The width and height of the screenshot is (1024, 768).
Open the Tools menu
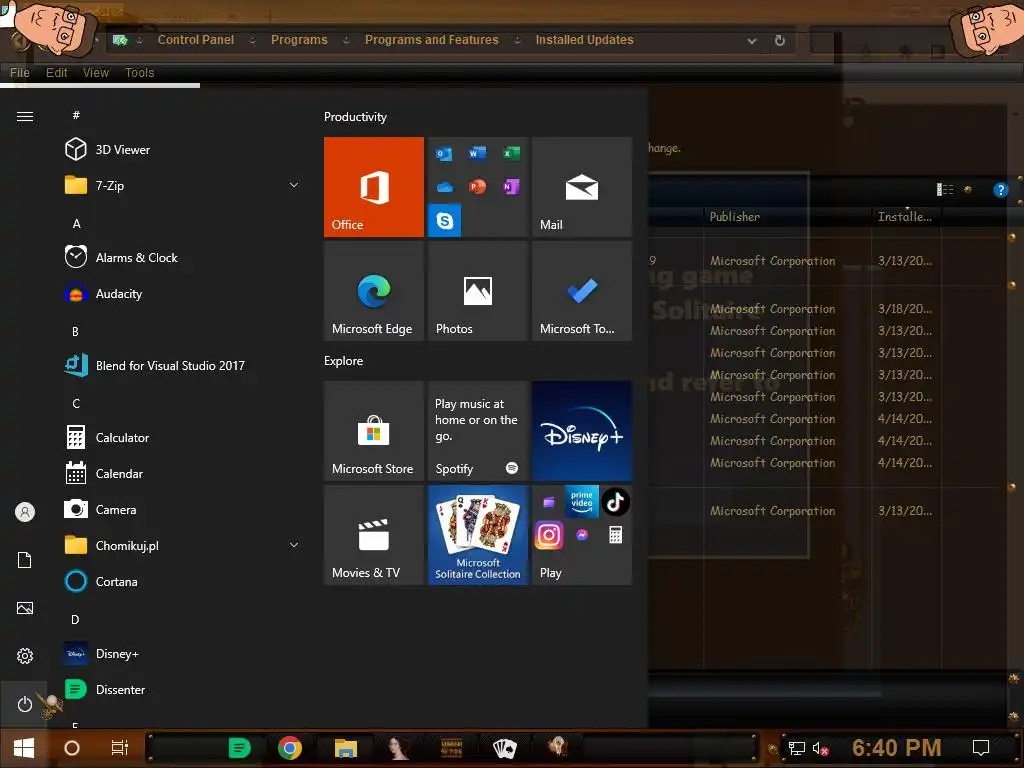140,72
